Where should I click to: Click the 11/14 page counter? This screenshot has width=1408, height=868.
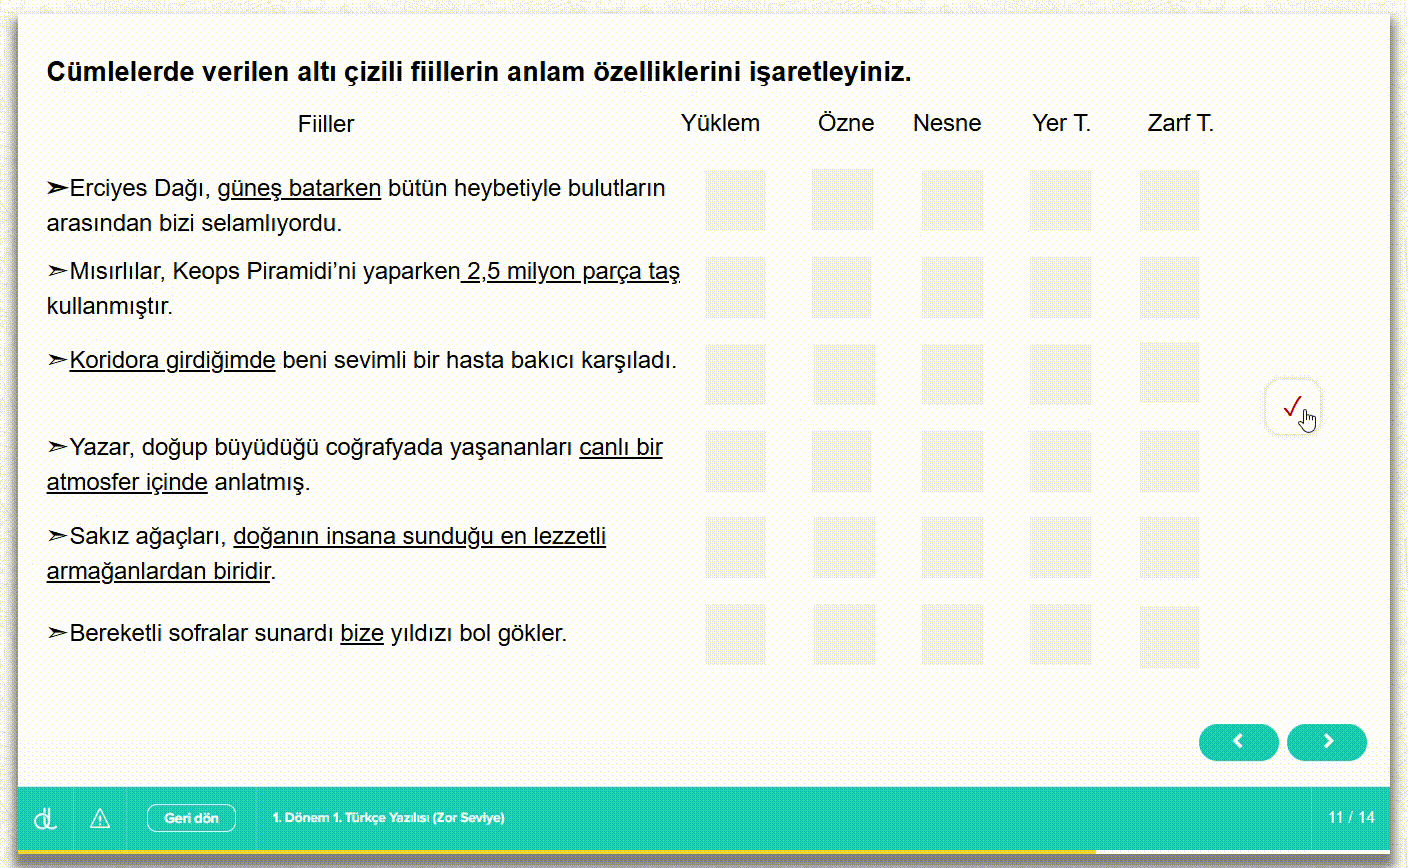(1353, 817)
